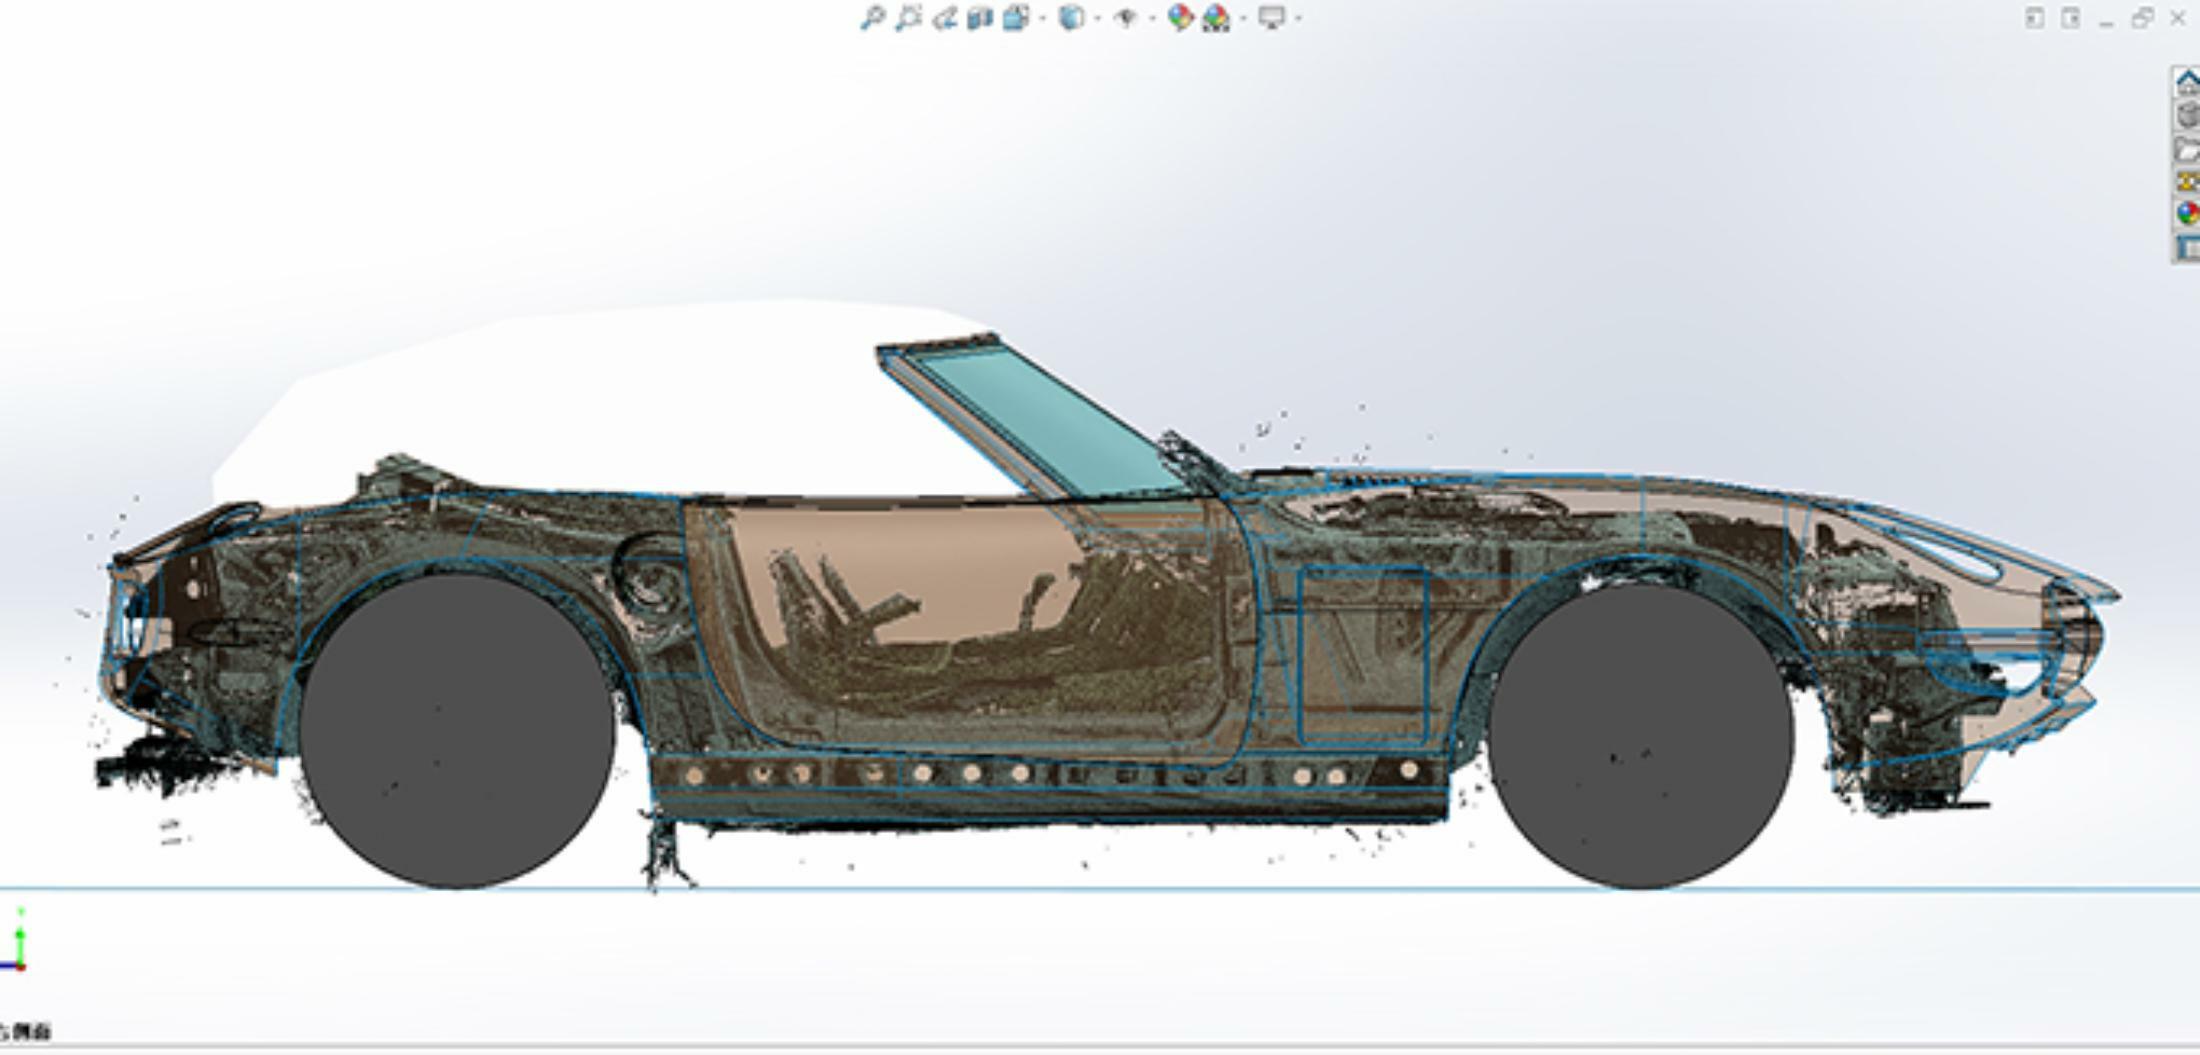Open the File Explorer folder tab
This screenshot has width=2200, height=1055.
pyautogui.click(x=2187, y=149)
